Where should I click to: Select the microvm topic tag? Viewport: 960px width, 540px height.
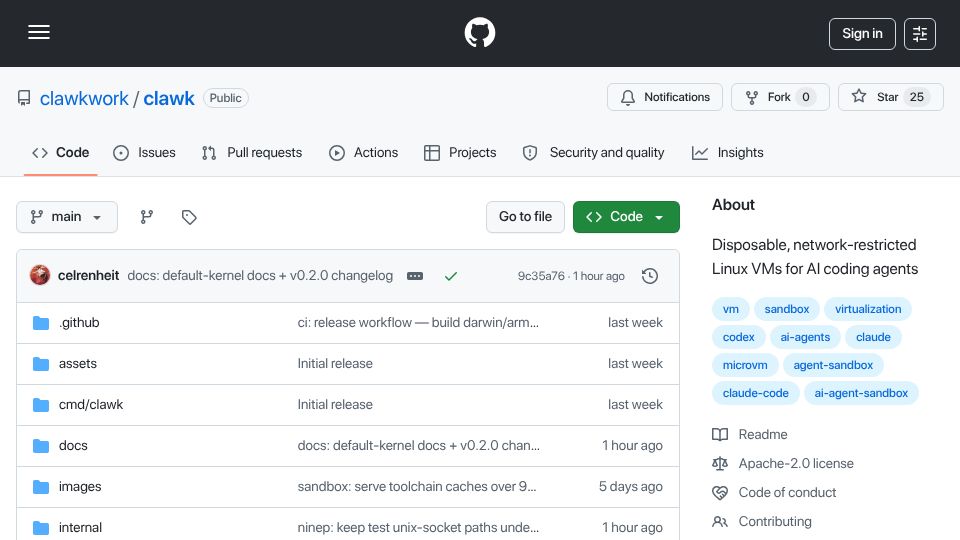click(x=745, y=366)
